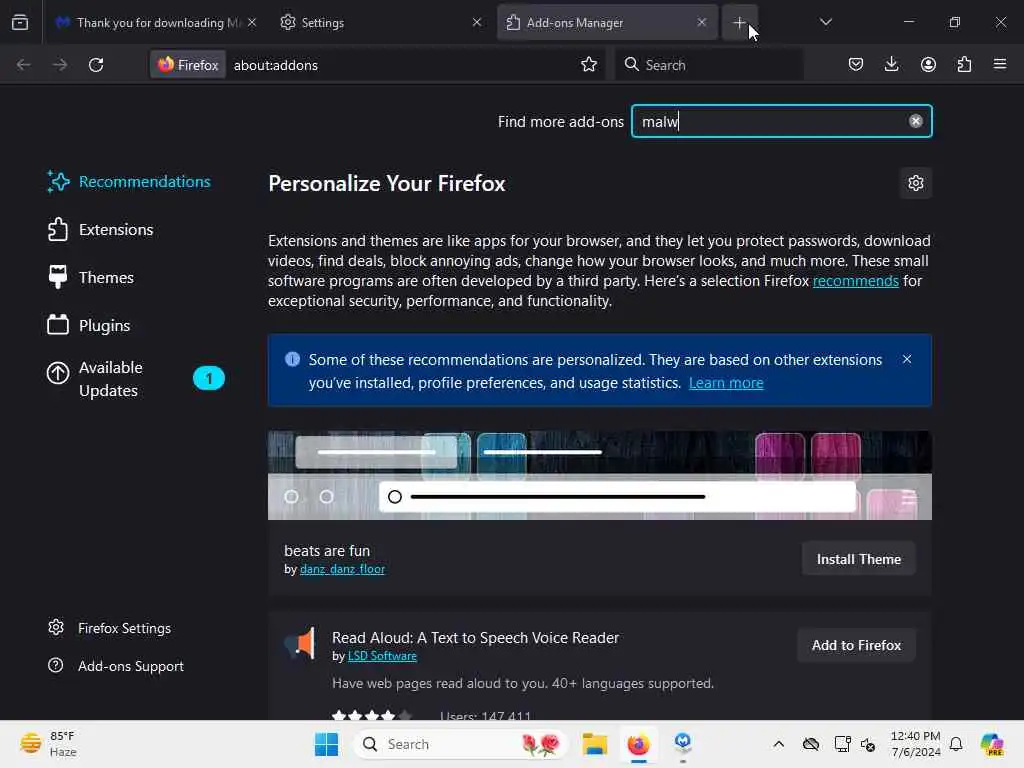Bookmark this page with star icon
Image resolution: width=1024 pixels, height=768 pixels.
click(588, 64)
